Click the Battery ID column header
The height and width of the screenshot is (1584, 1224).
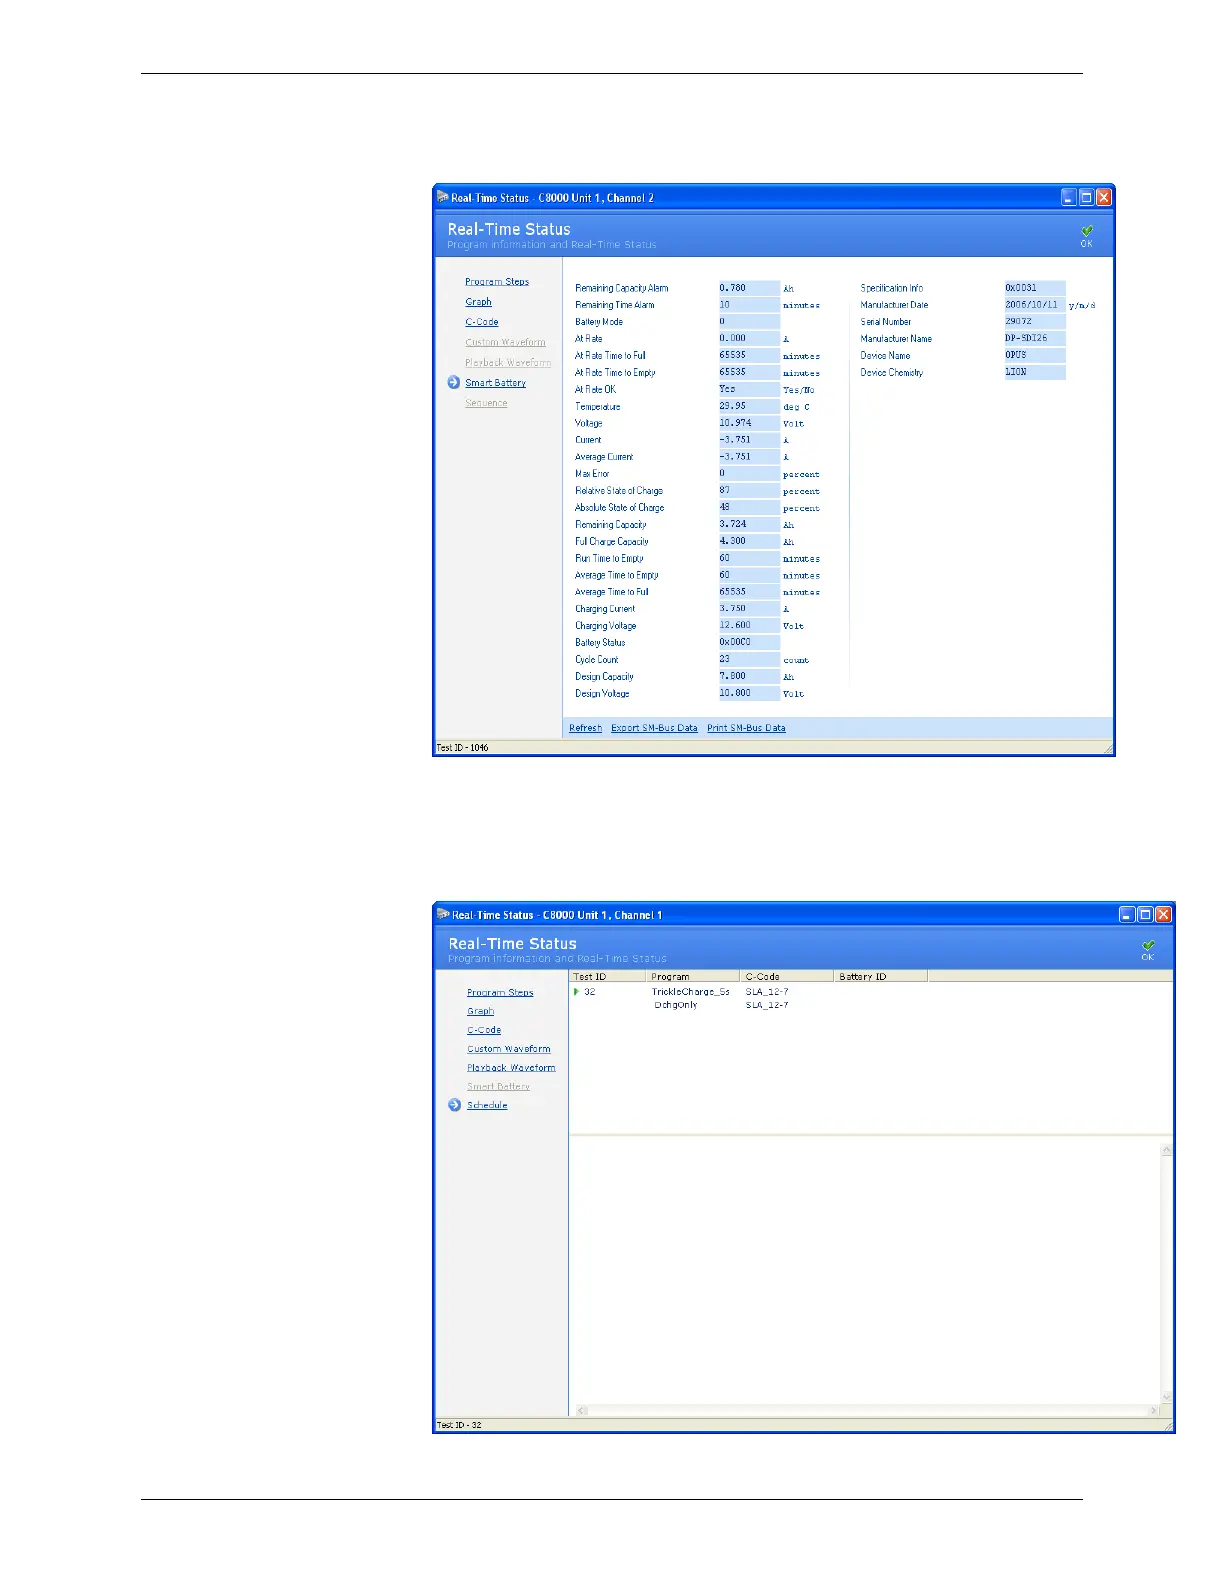(x=880, y=976)
